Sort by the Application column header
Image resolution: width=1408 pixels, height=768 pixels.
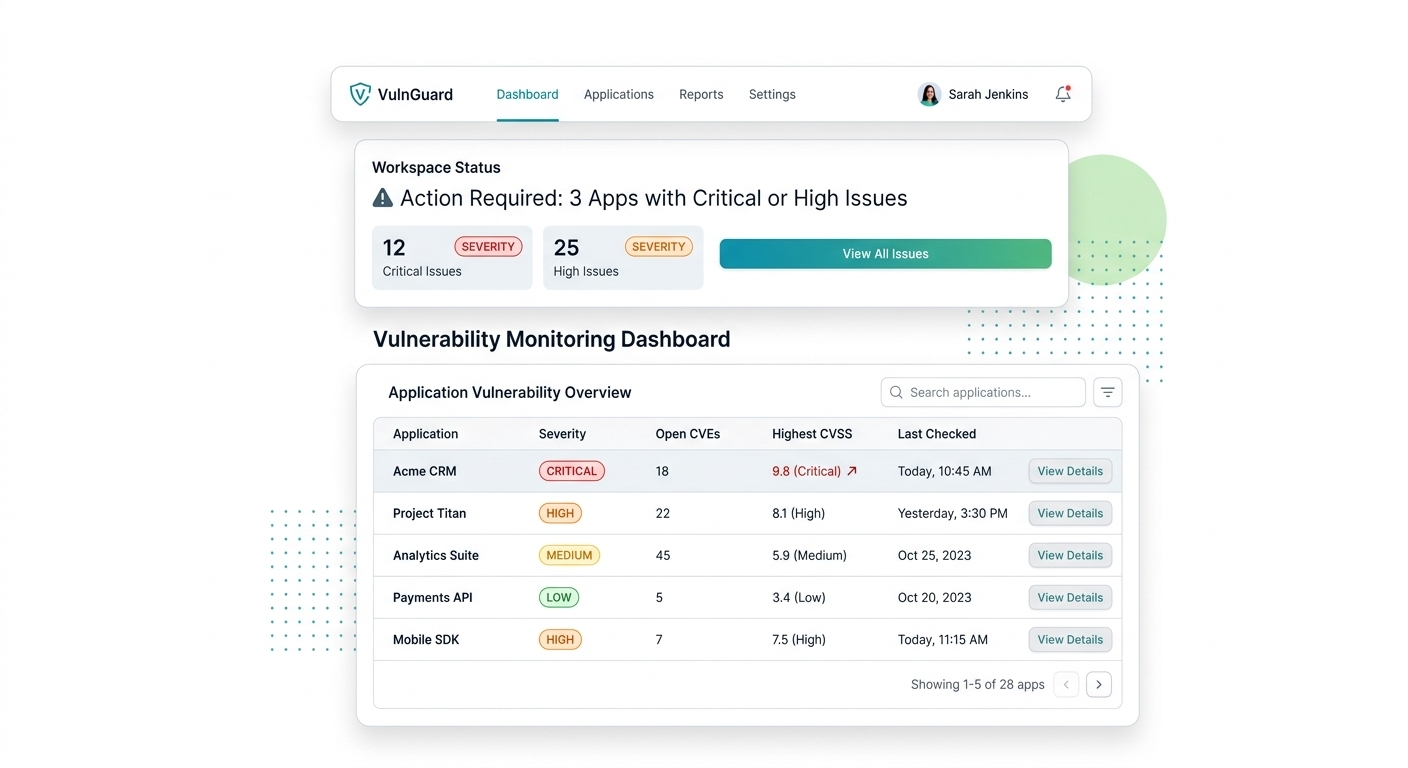coord(425,434)
